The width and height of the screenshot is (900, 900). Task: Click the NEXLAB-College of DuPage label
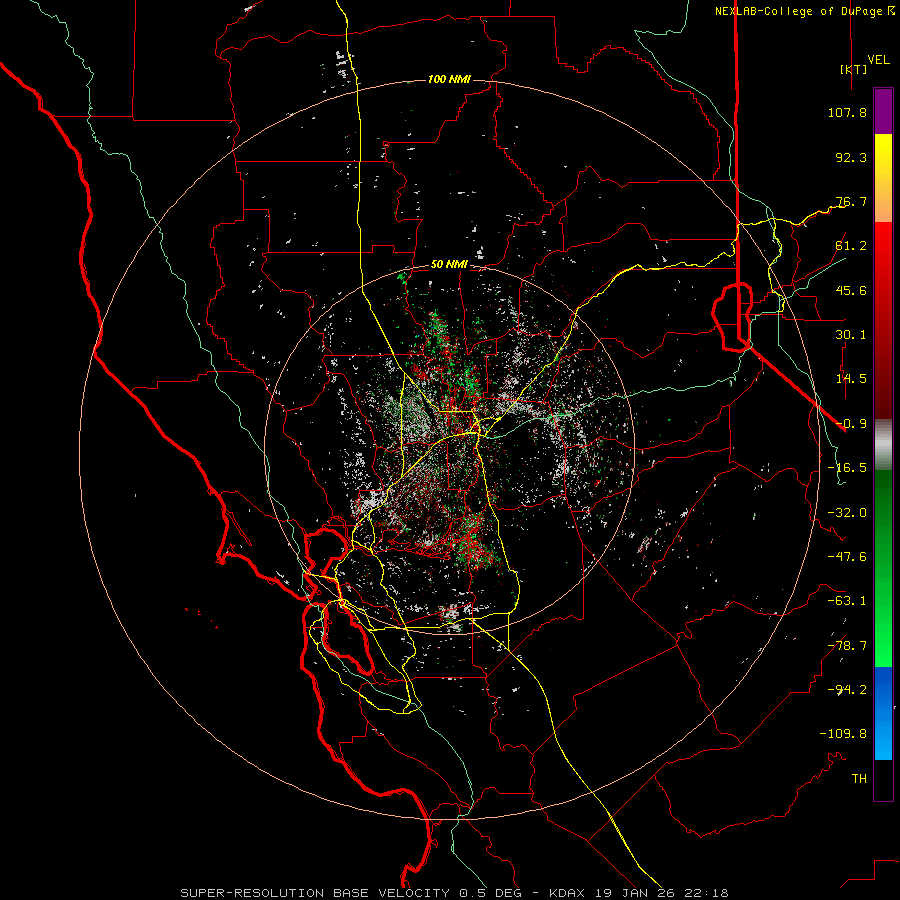click(798, 11)
